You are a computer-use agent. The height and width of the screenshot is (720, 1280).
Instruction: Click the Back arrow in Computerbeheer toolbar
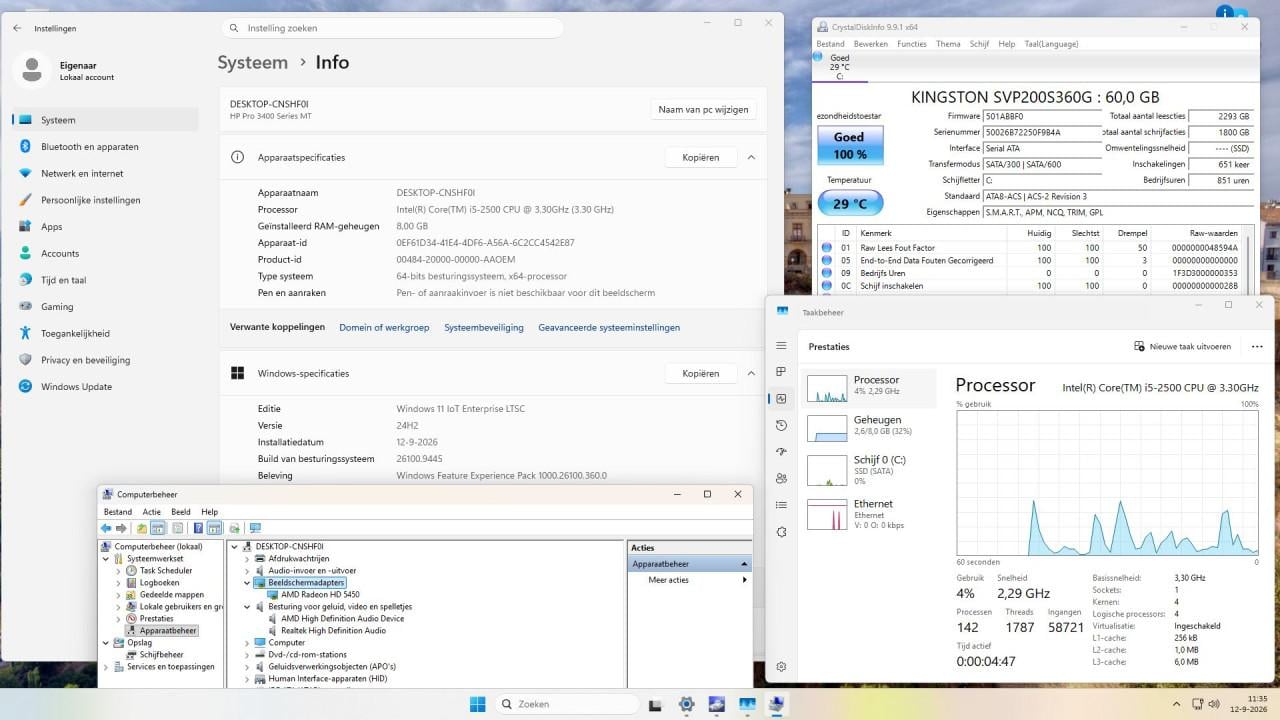point(106,528)
